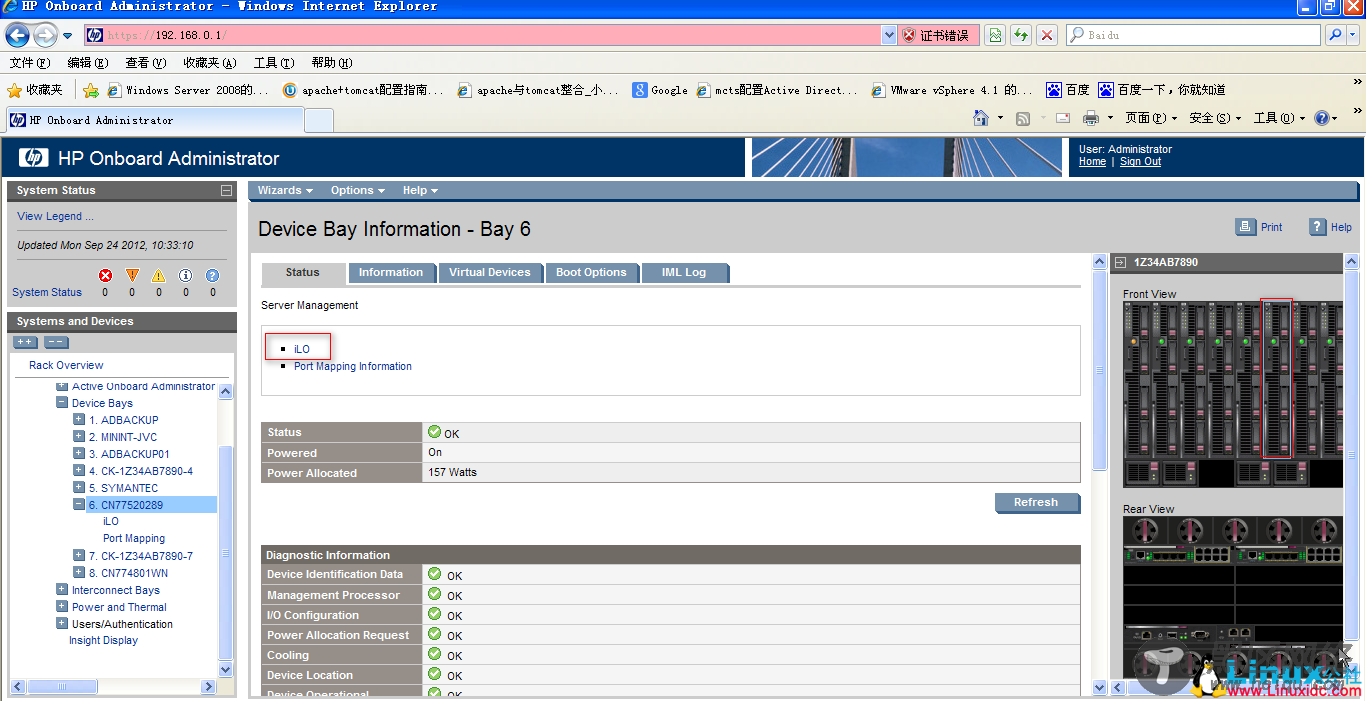Screen dimensions: 1366x701
Task: Expand all tree nodes with the ++ button
Action: click(x=25, y=342)
